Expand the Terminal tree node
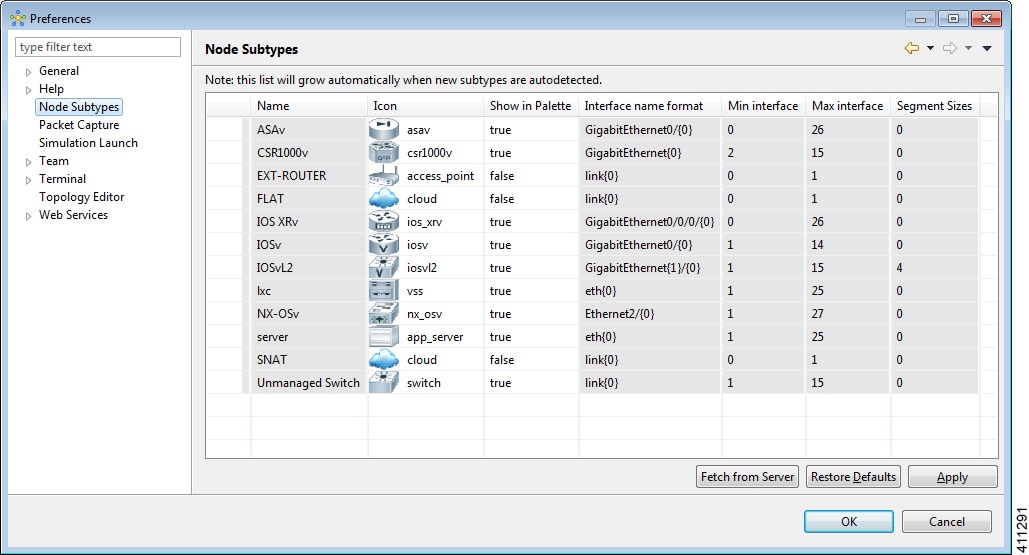The image size is (1029, 555). click(28, 179)
